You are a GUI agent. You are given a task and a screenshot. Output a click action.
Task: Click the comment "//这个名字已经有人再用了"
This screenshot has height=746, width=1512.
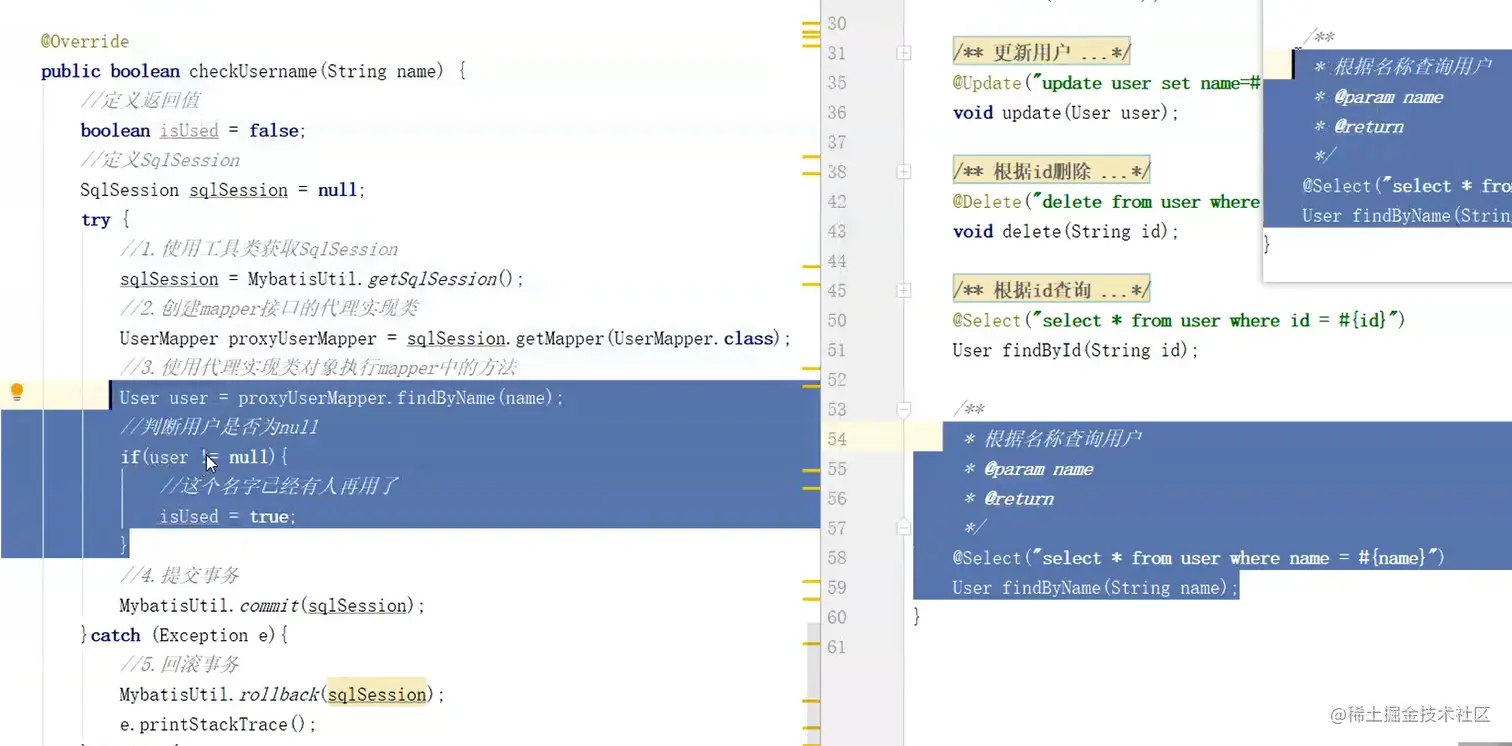point(279,487)
